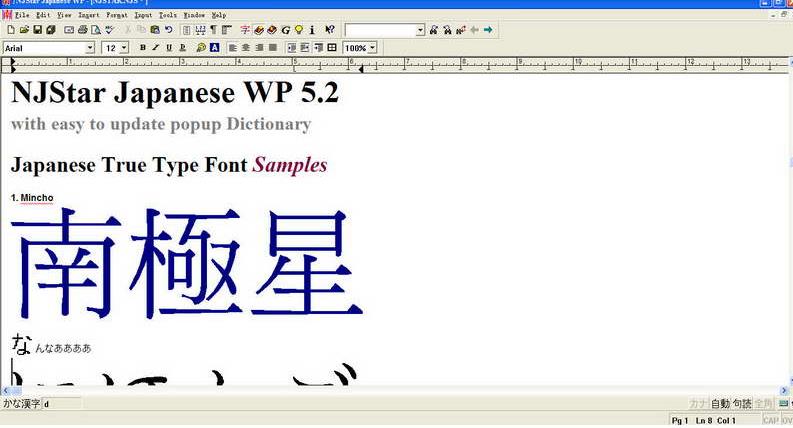Toggle Underline formatting

click(169, 48)
